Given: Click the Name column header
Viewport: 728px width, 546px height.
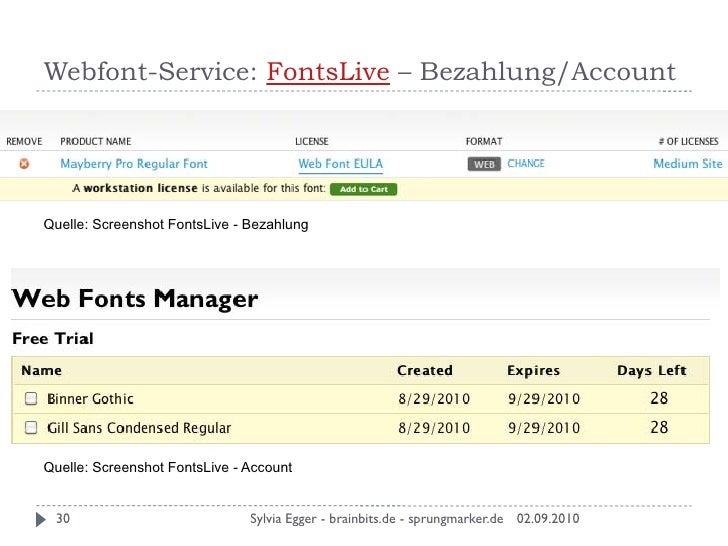Looking at the screenshot, I should pos(41,370).
